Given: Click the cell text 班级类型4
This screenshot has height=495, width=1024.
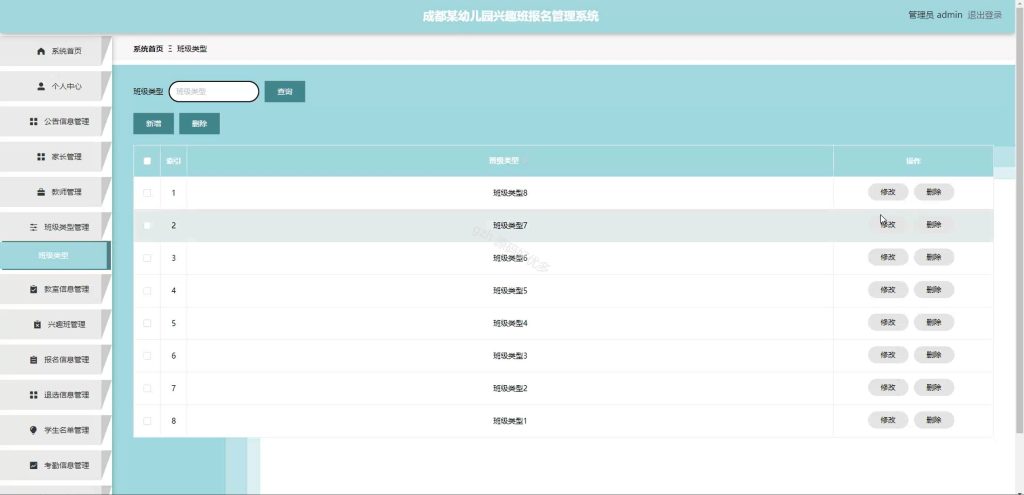Looking at the screenshot, I should [x=510, y=323].
